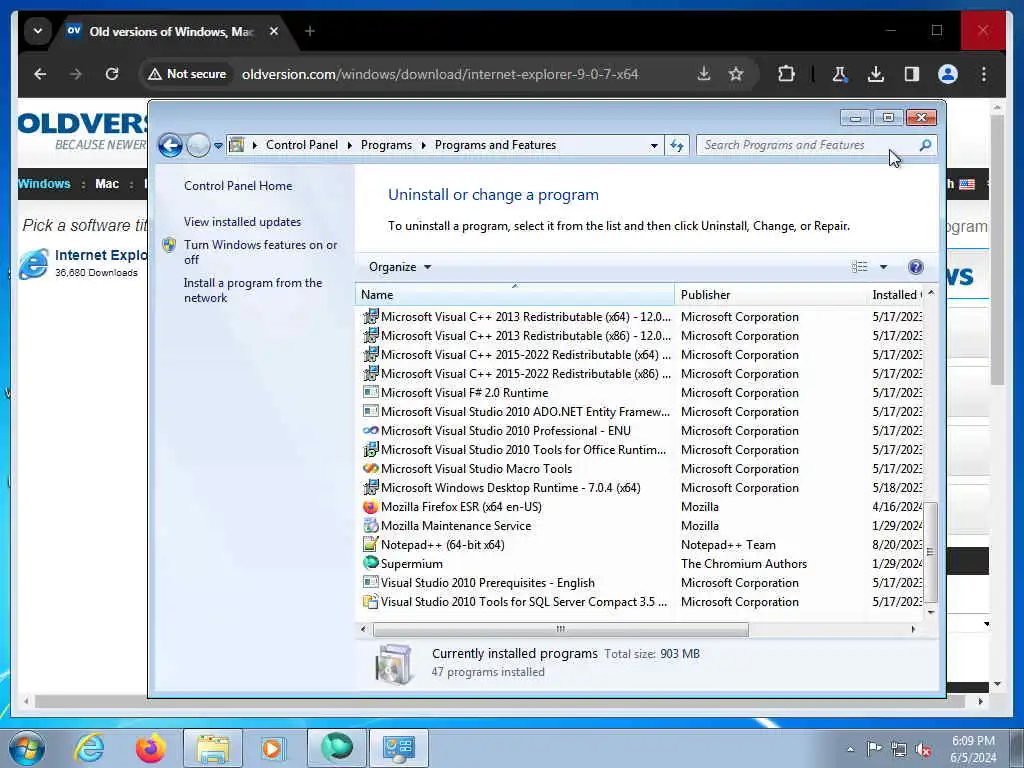The height and width of the screenshot is (768, 1024).
Task: Open Help with the blue question icon
Action: [x=916, y=266]
